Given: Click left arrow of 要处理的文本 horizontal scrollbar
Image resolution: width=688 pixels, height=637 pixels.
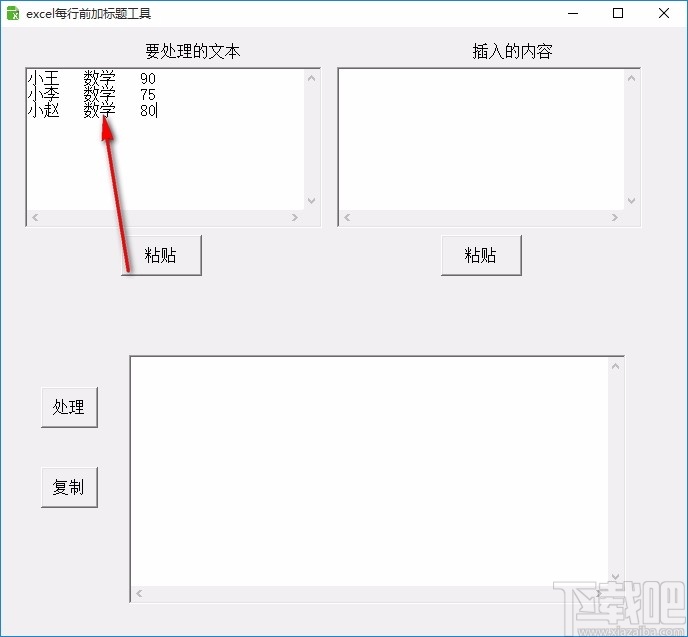Looking at the screenshot, I should point(35,217).
